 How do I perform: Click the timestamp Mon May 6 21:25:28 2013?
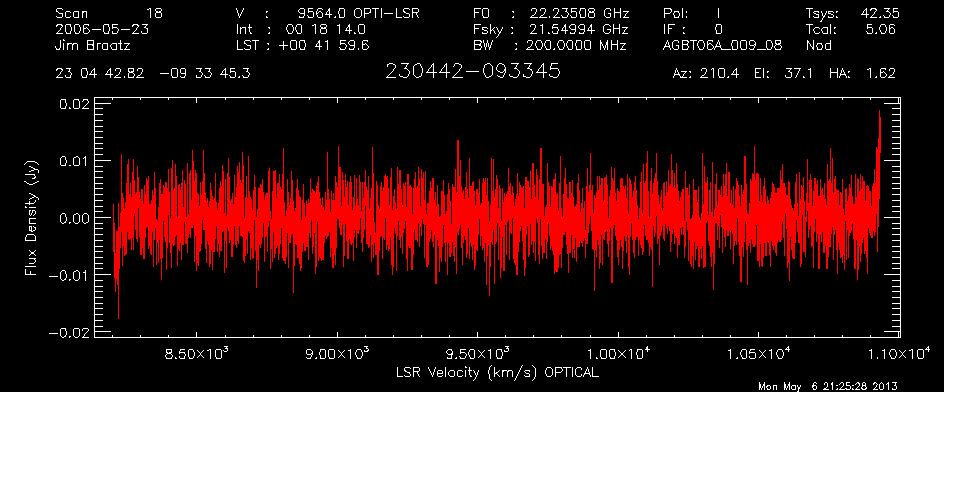[x=827, y=388]
